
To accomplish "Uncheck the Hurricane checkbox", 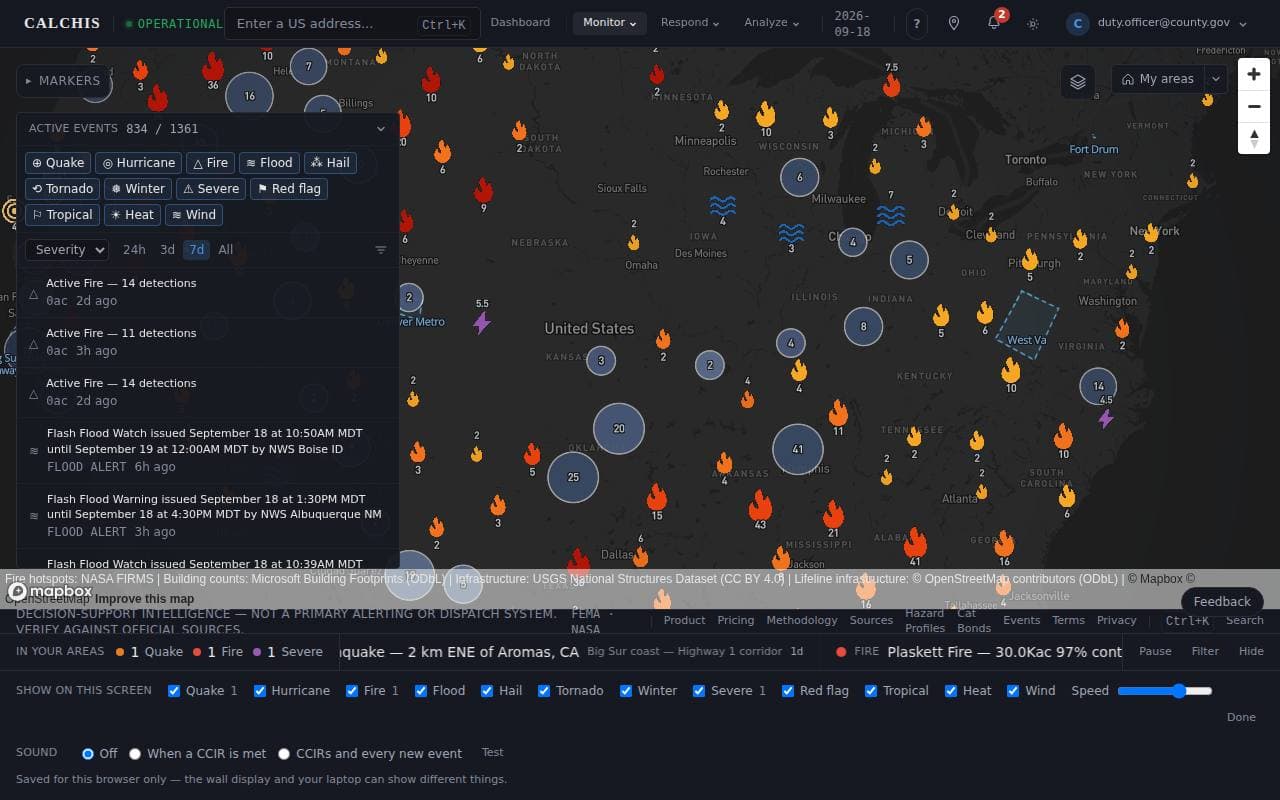I will [260, 691].
